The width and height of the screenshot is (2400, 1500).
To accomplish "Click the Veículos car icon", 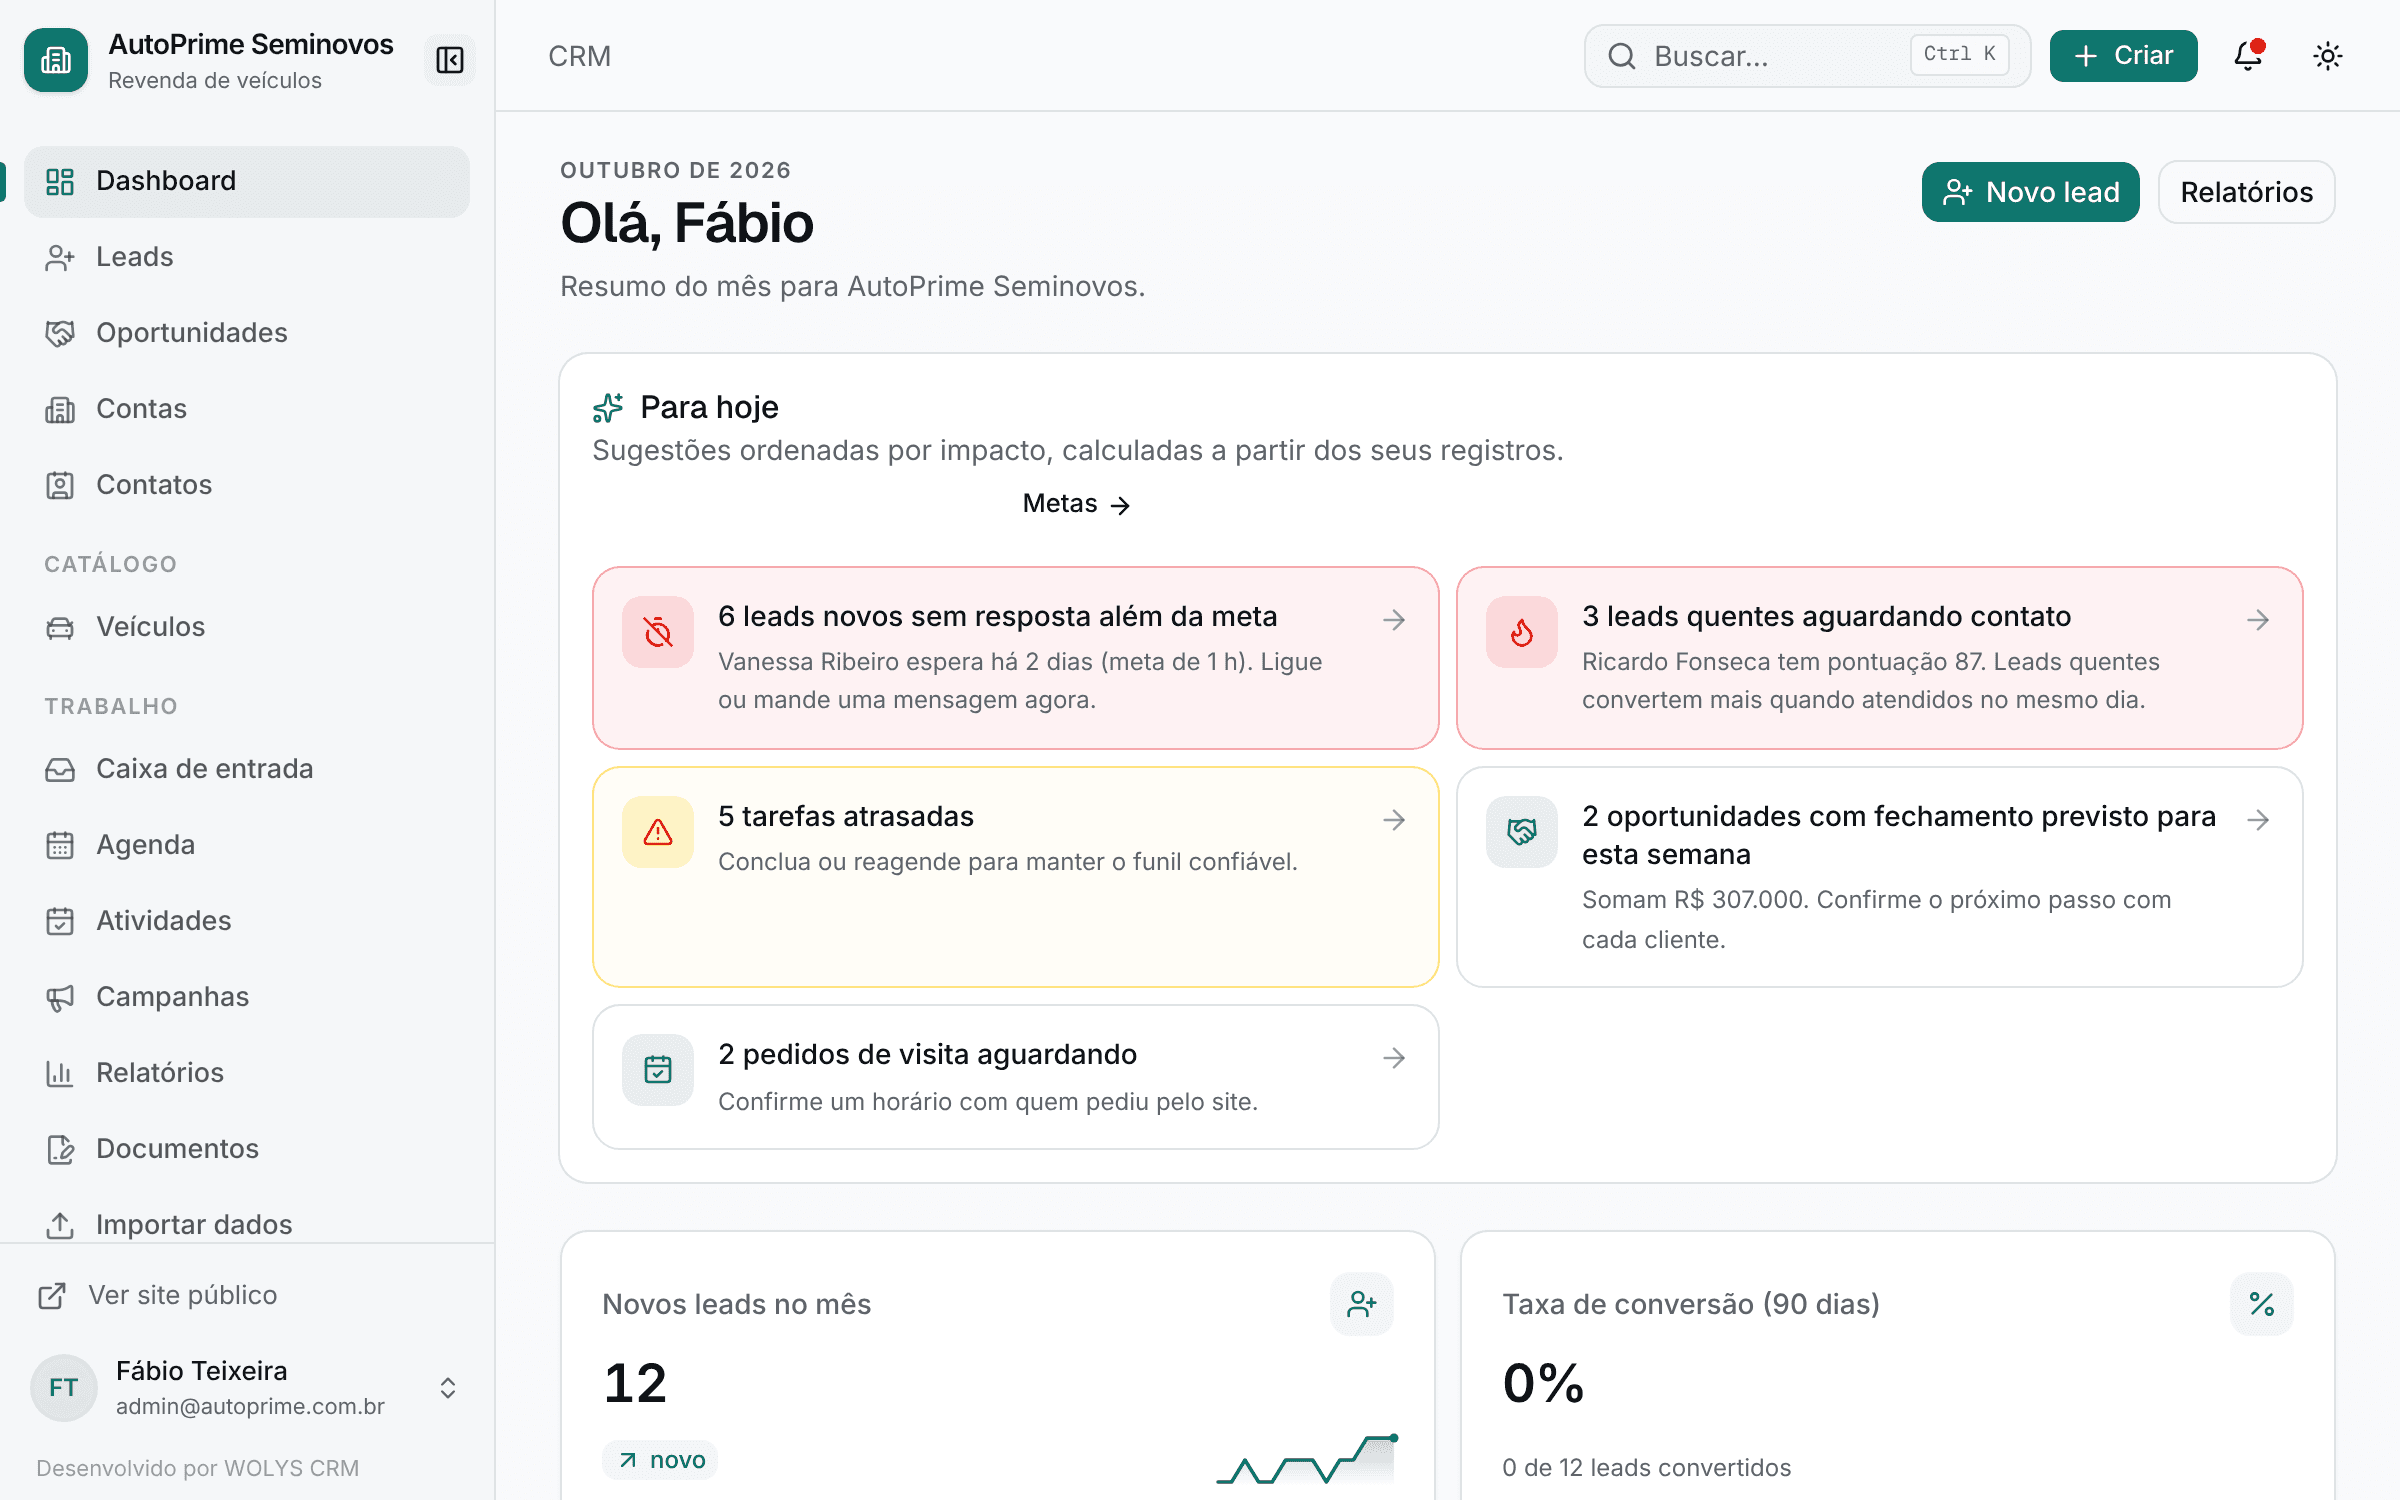I will 60,627.
